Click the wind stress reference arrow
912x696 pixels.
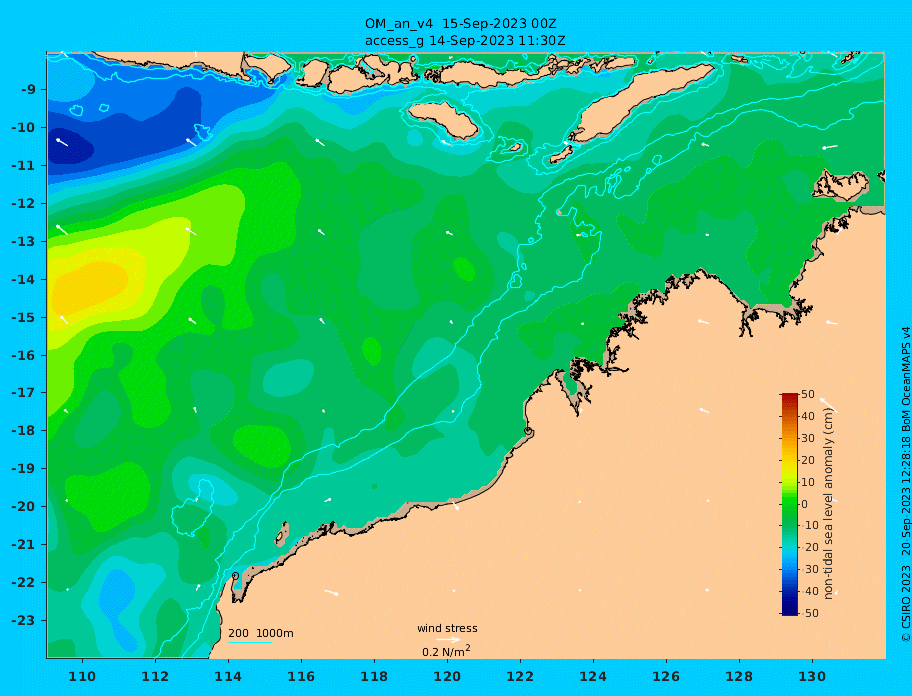point(448,640)
